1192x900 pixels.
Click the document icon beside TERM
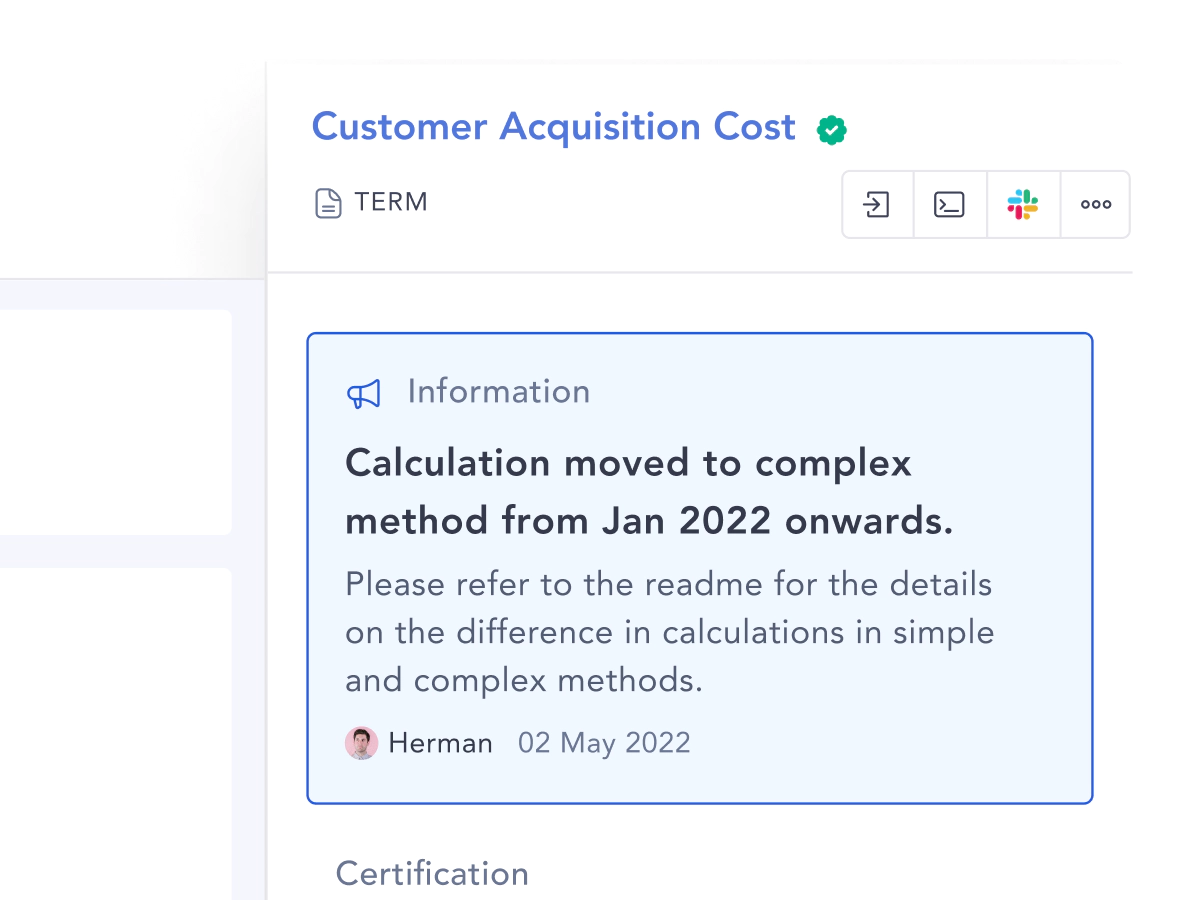click(x=328, y=203)
